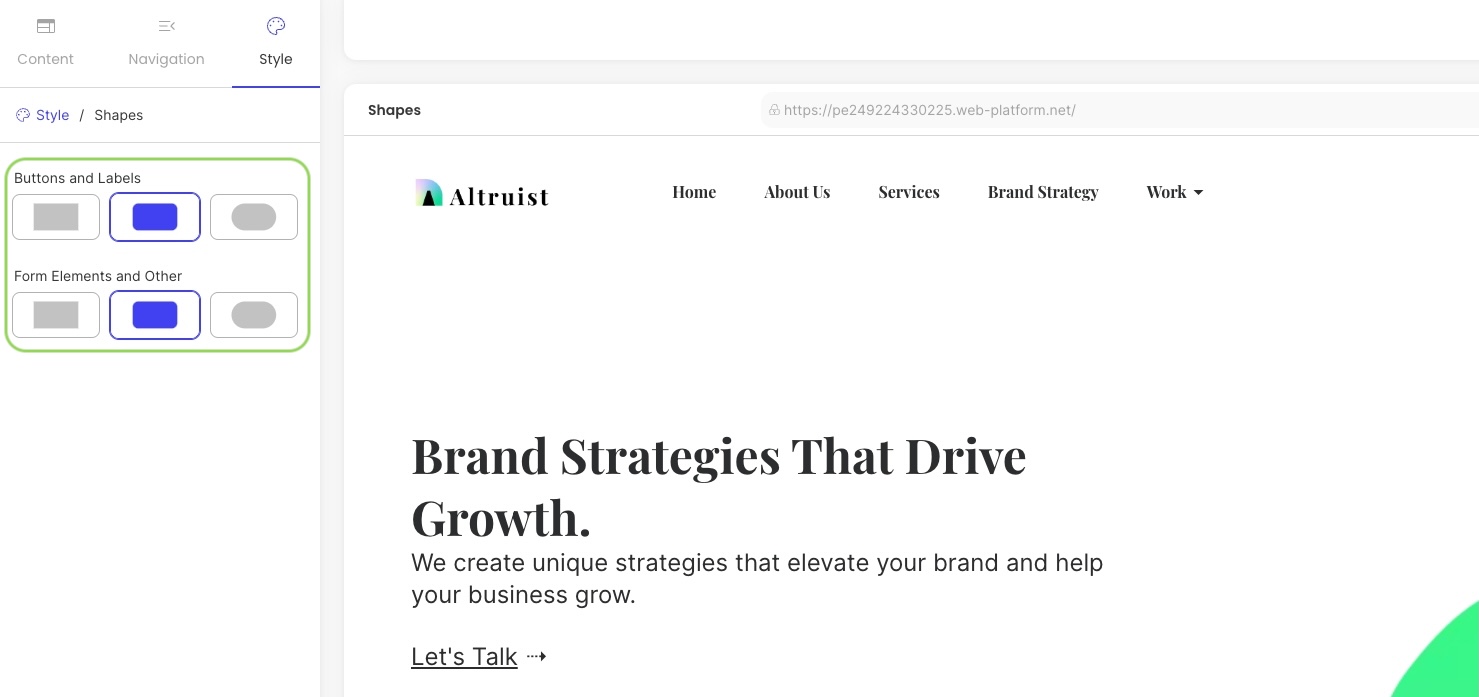1479x697 pixels.
Task: Open the Home menu item
Action: [694, 192]
